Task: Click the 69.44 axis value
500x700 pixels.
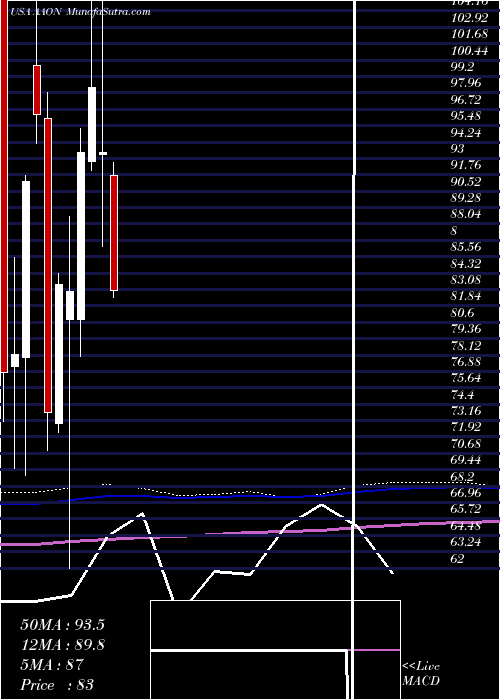Action: (x=466, y=460)
